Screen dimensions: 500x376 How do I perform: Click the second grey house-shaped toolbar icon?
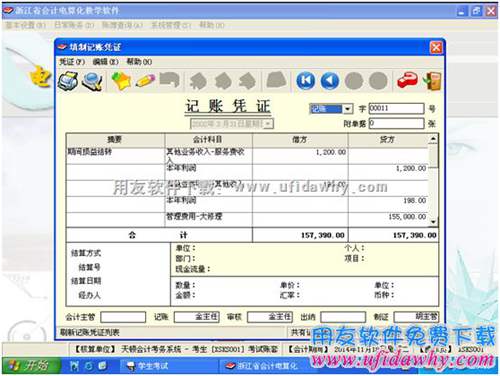[223, 81]
